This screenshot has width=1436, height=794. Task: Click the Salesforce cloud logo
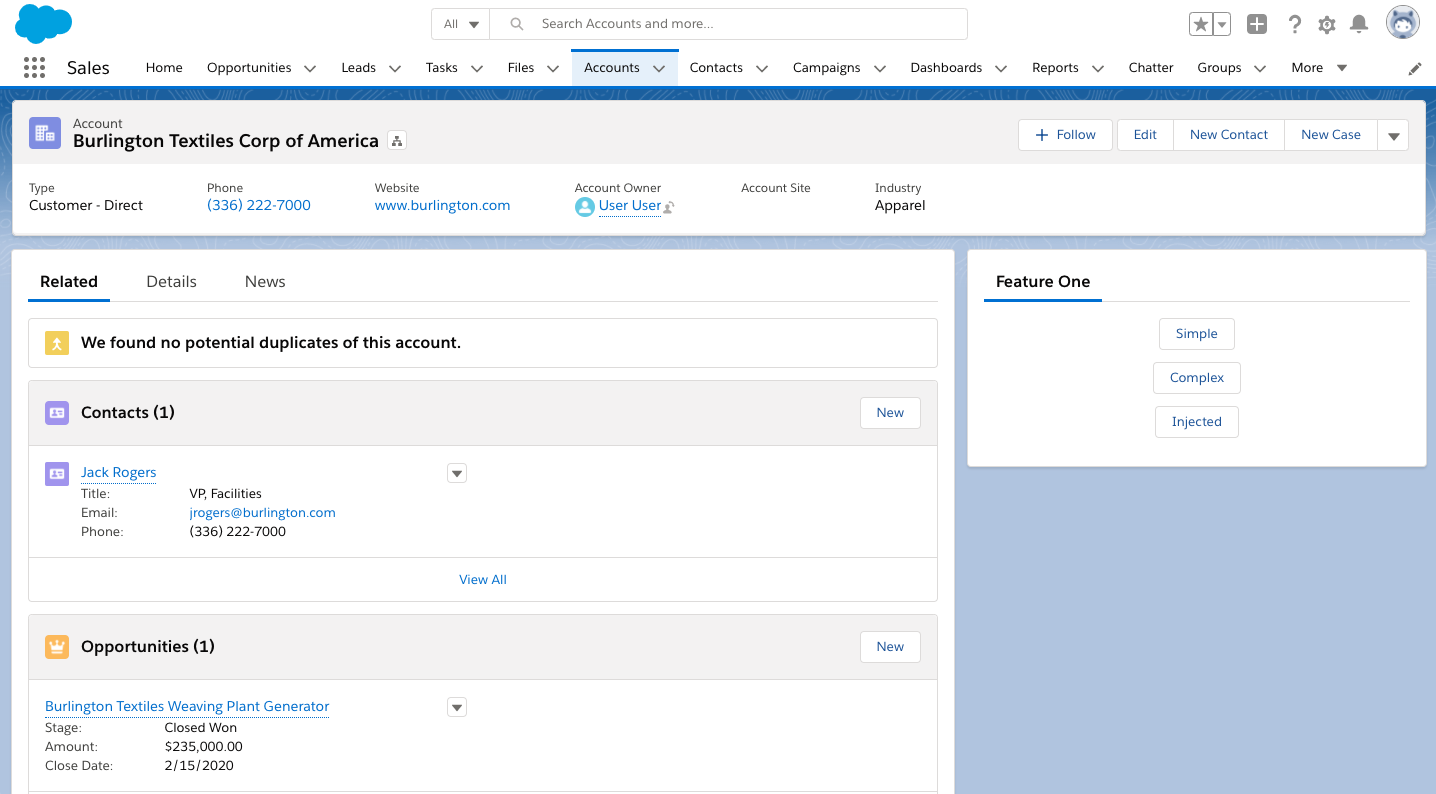tap(44, 23)
